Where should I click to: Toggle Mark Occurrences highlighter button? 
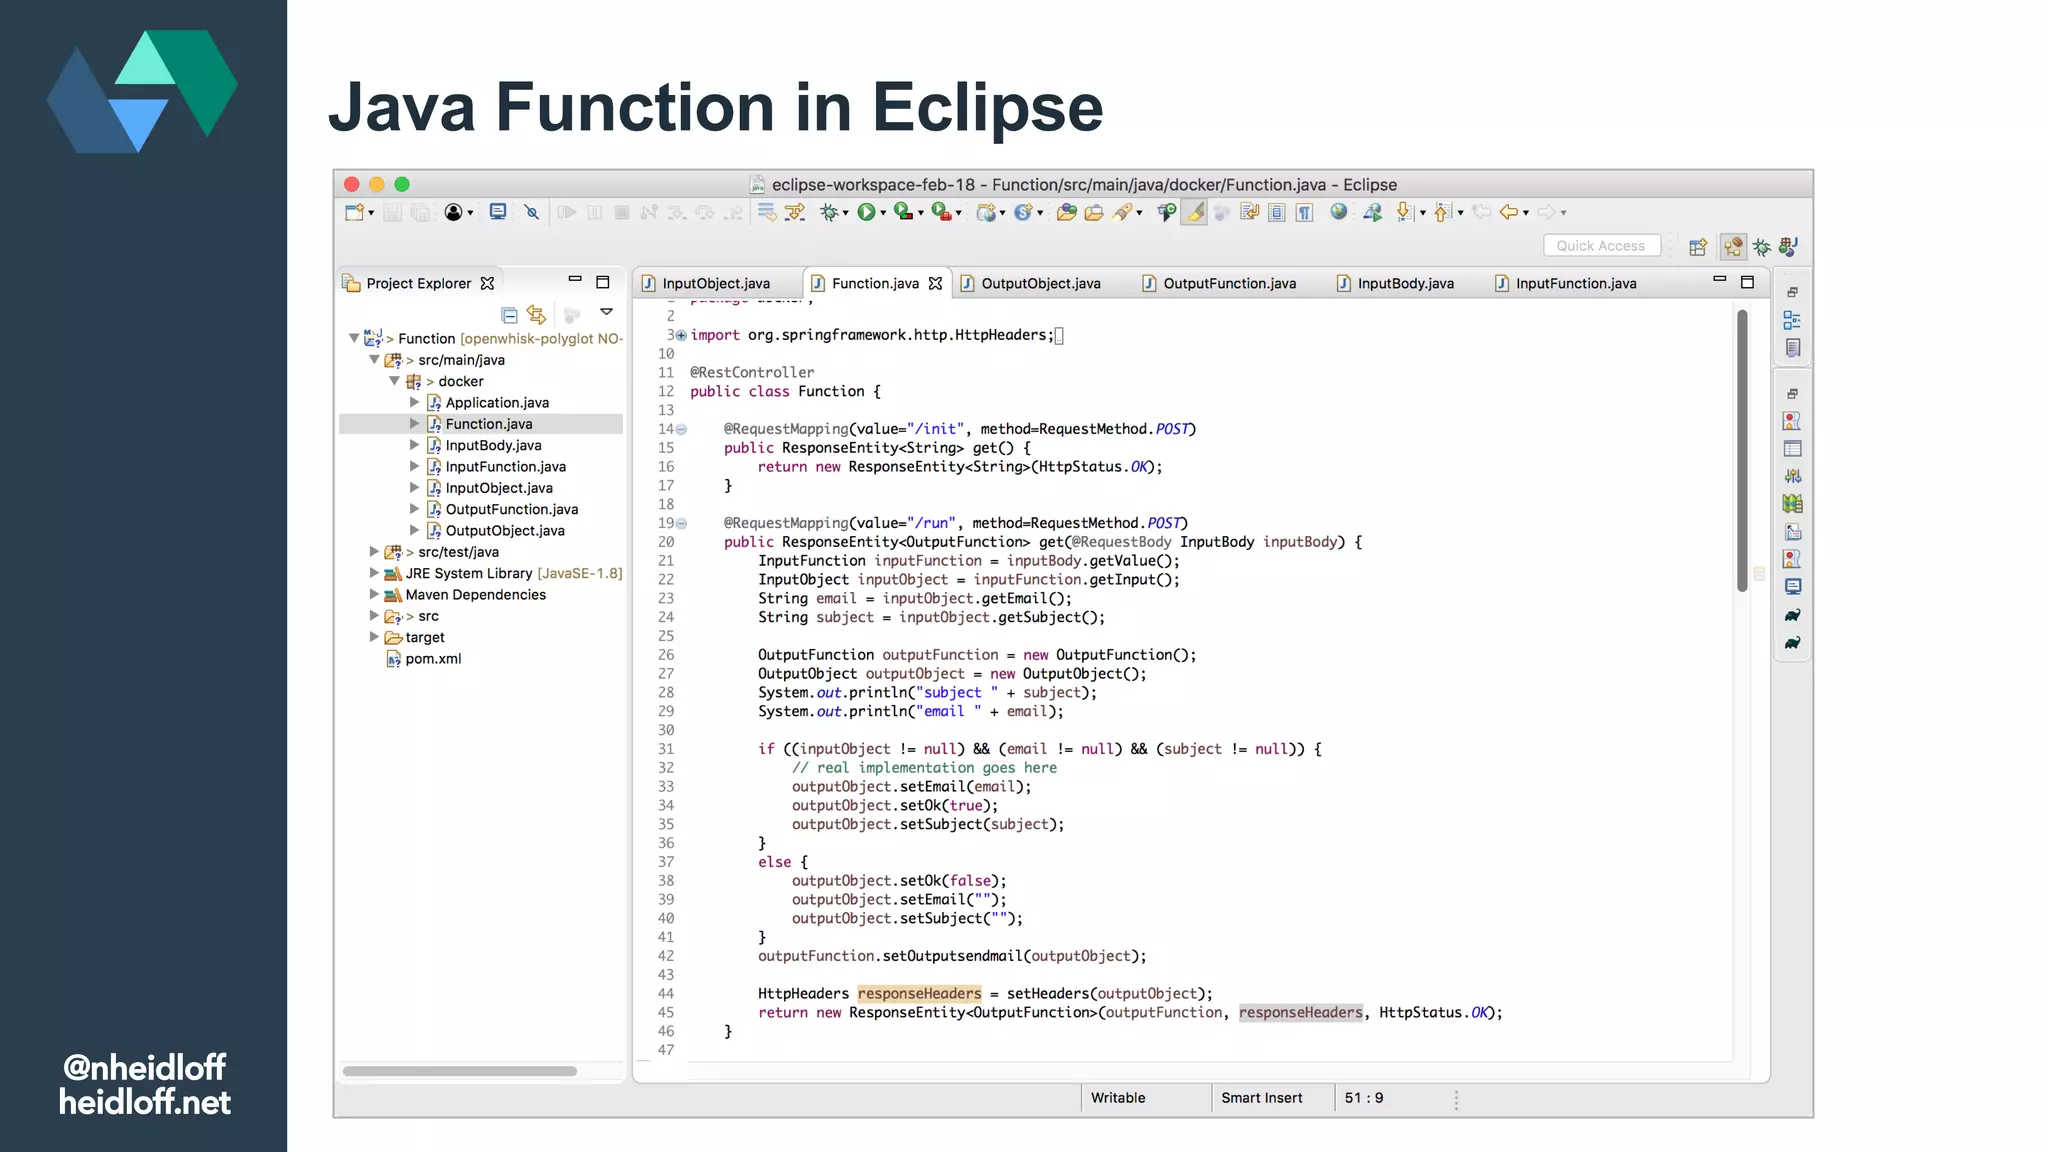pos(1194,212)
